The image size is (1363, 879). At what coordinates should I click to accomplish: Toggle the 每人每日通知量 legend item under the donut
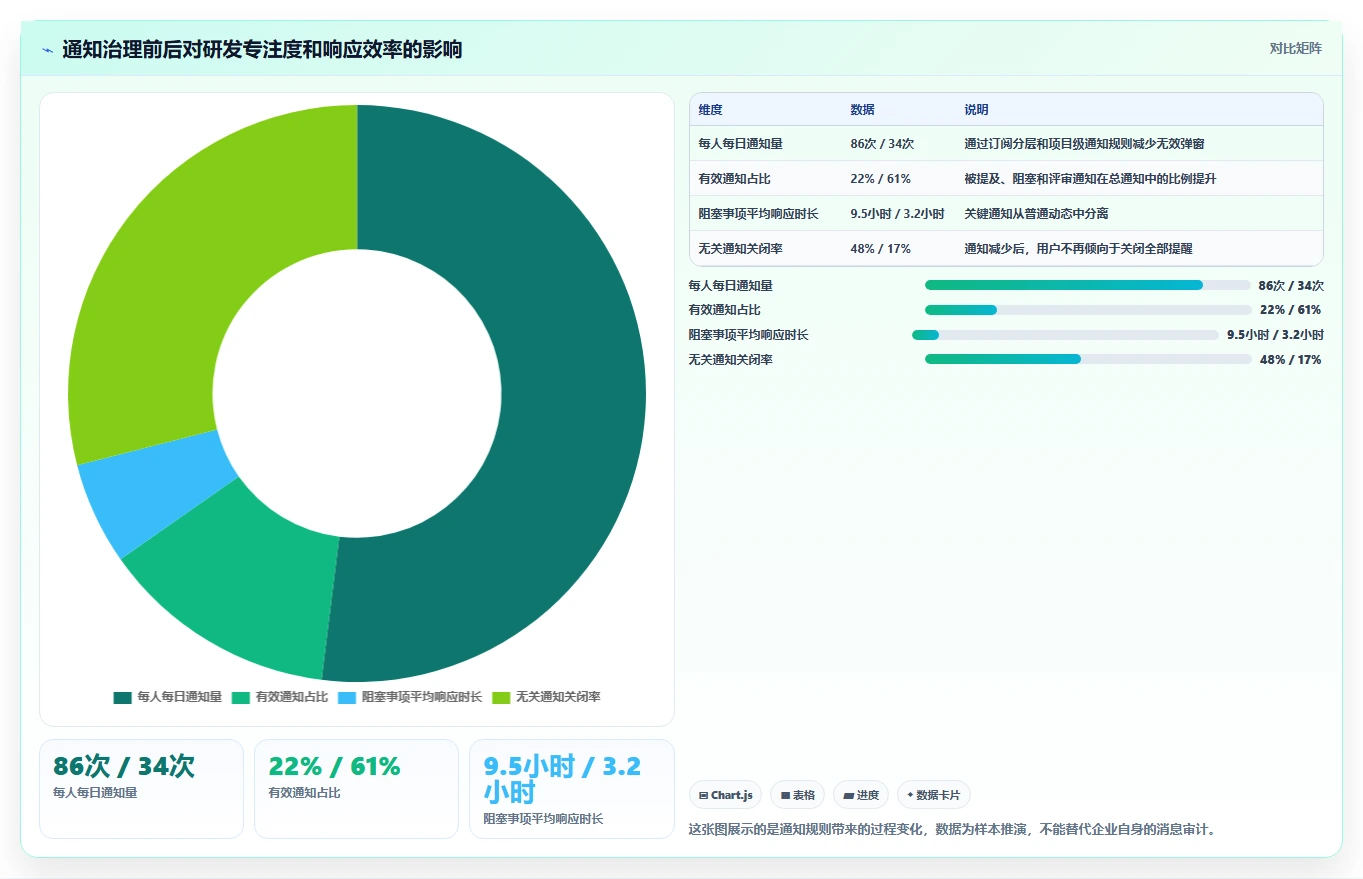coord(168,697)
